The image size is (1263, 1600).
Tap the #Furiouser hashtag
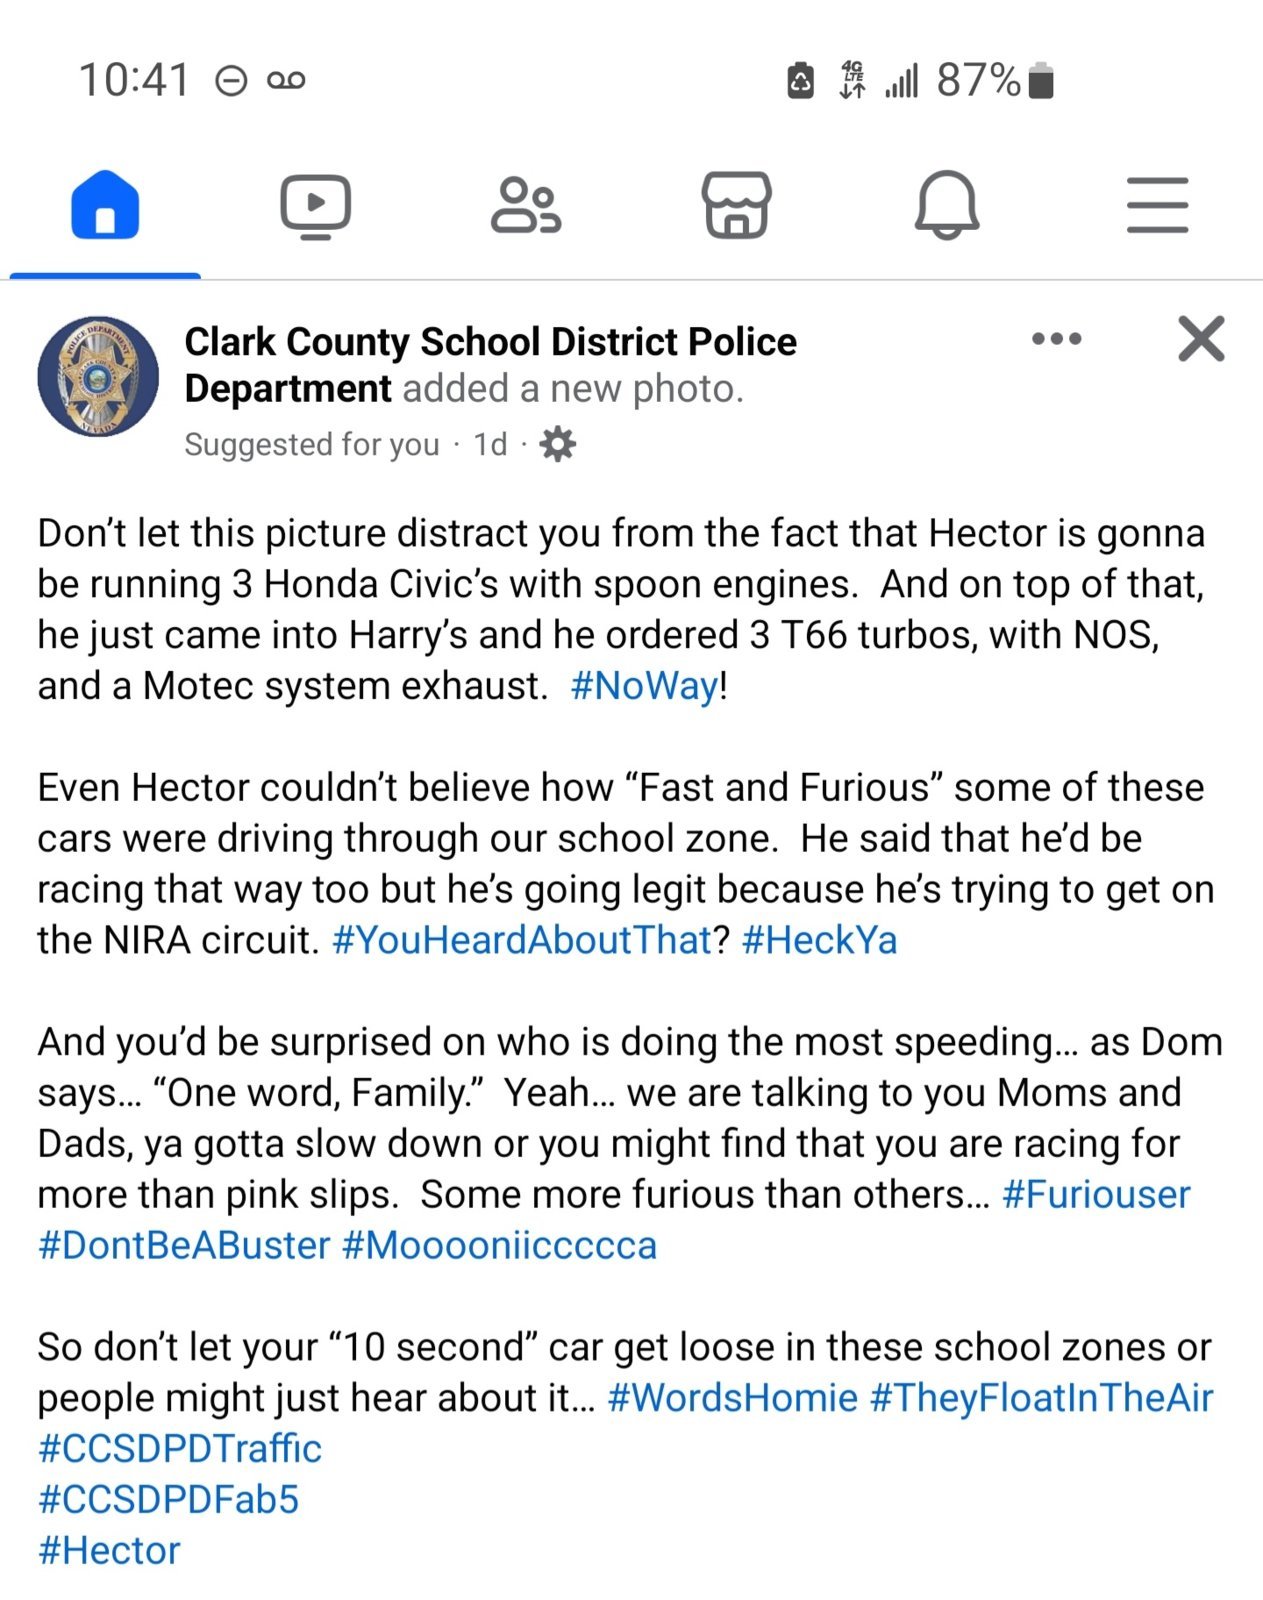click(x=1096, y=1194)
